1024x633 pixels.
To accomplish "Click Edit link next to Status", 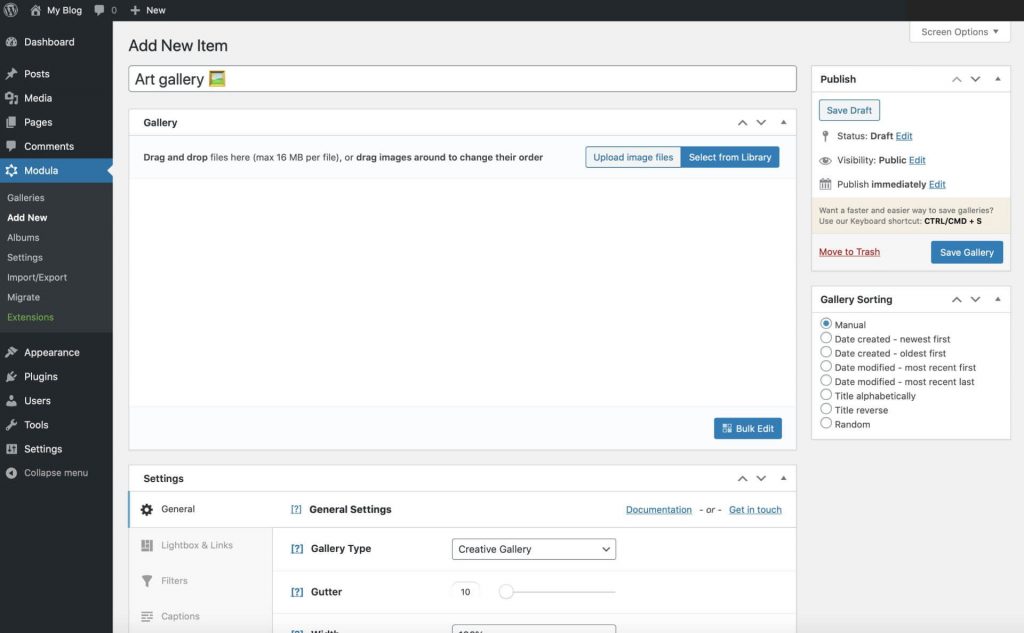I will tap(904, 136).
